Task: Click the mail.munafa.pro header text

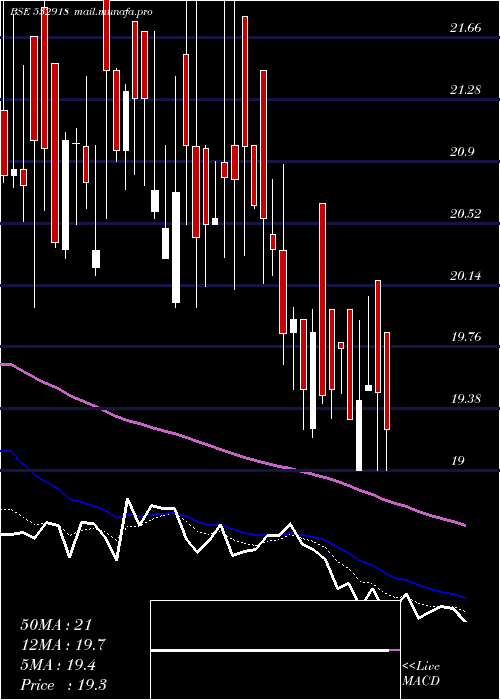Action: (x=113, y=12)
